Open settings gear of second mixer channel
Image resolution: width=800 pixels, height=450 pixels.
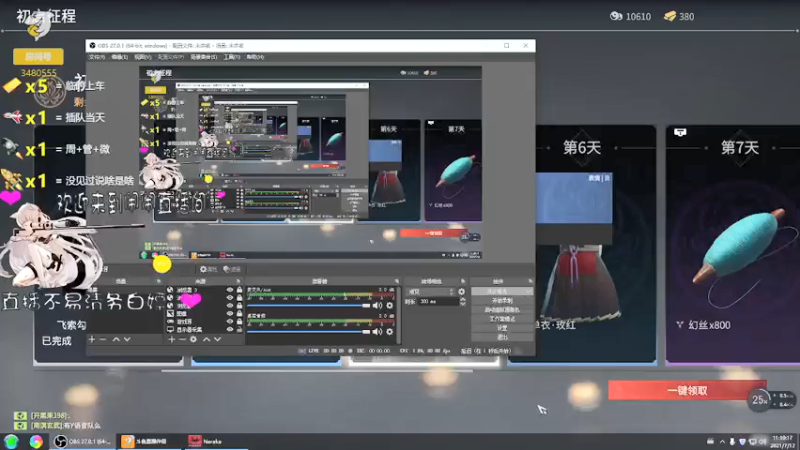tap(390, 332)
